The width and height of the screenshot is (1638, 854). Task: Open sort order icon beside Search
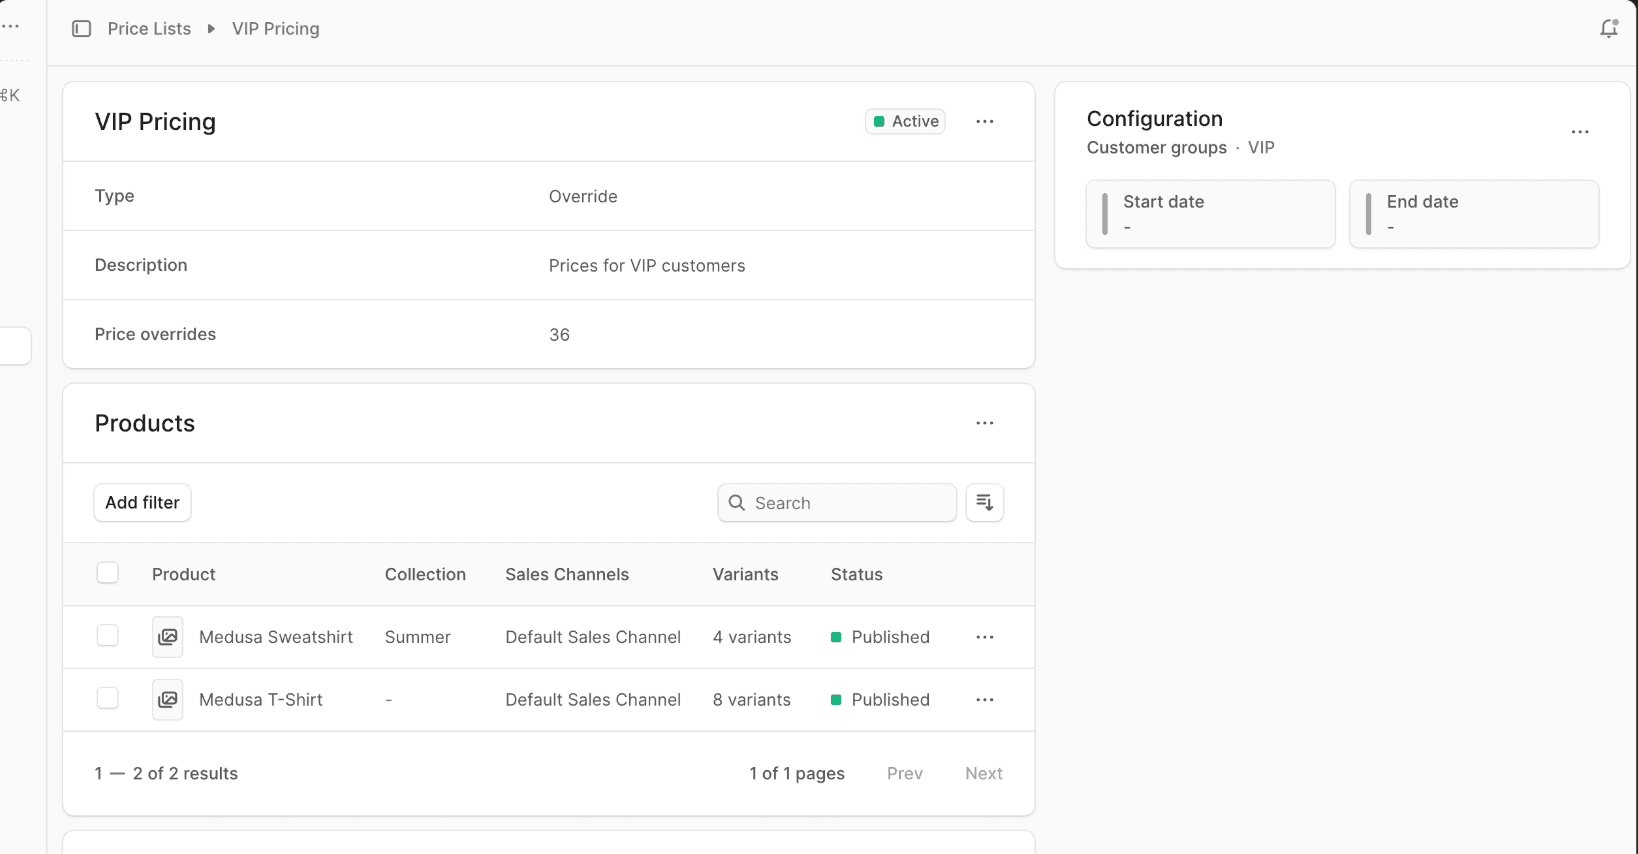click(x=985, y=502)
